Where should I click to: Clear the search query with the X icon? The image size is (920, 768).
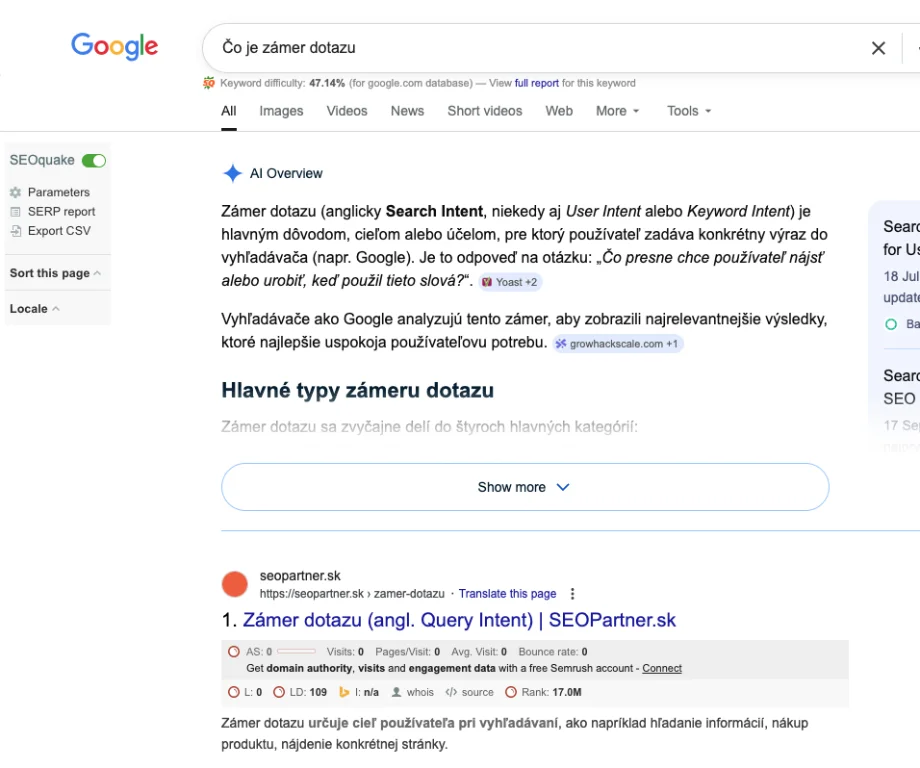pyautogui.click(x=878, y=48)
